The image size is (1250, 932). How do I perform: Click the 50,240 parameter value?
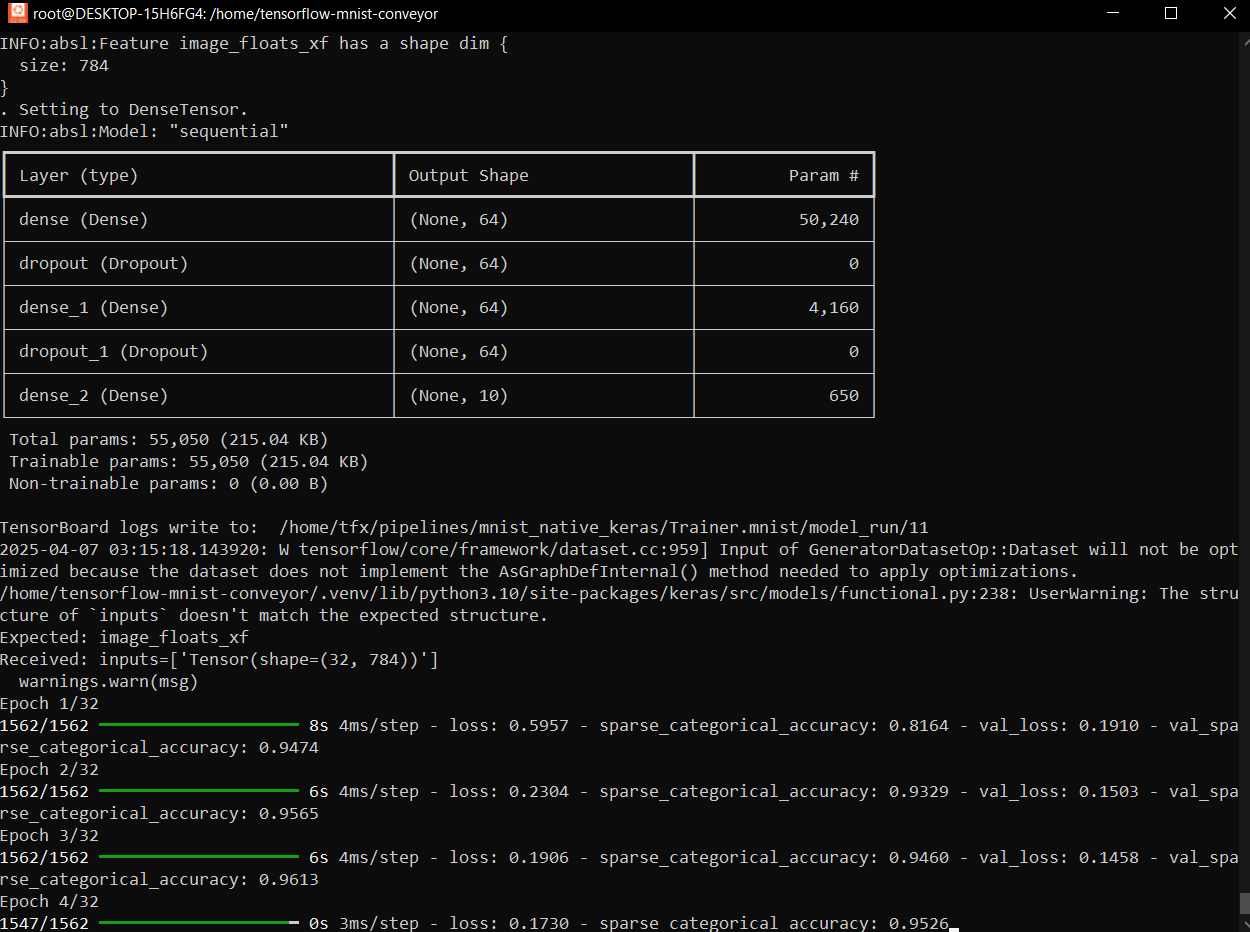[x=829, y=219]
